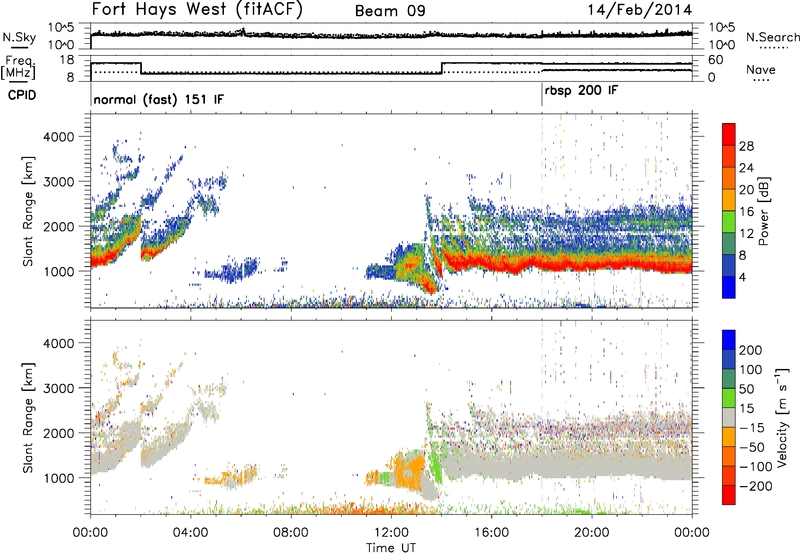Click the 'CPID' row label
This screenshot has height=554, width=800.
22,95
